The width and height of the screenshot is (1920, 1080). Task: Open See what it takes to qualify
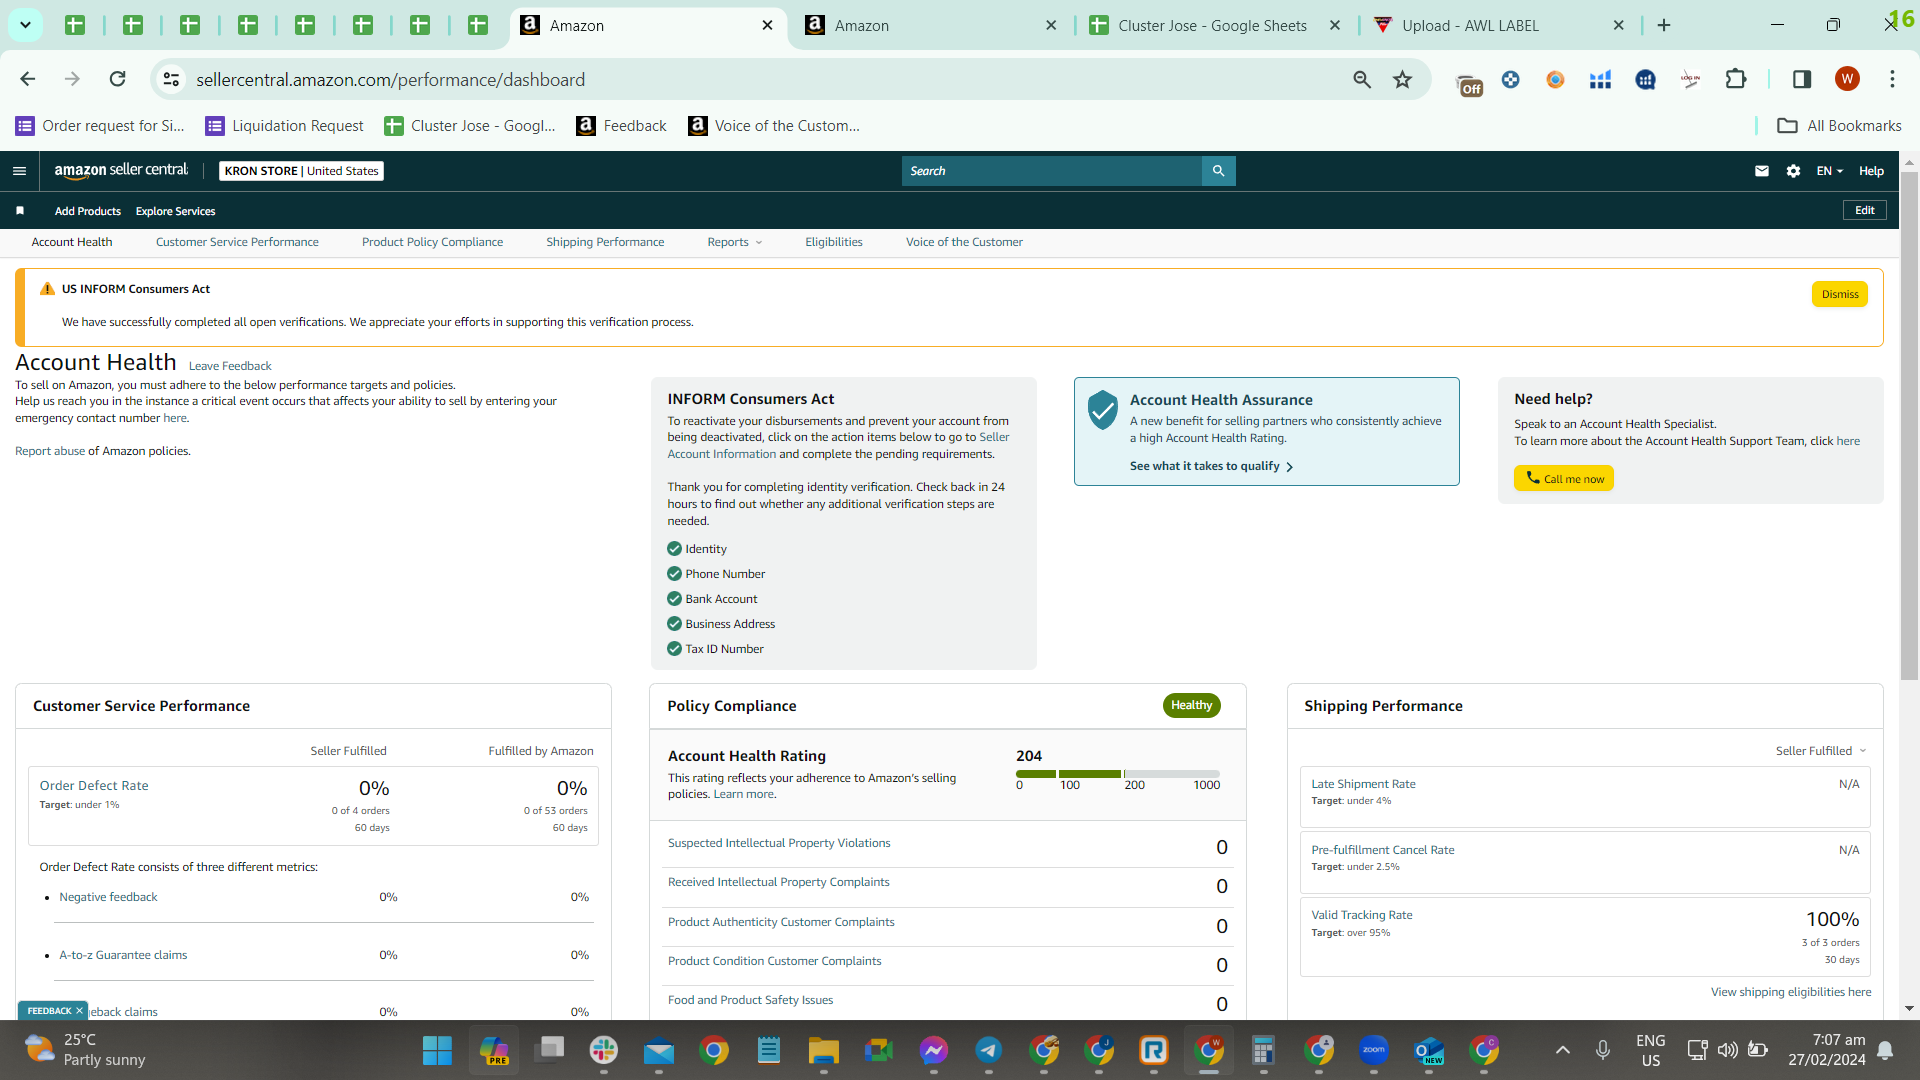pos(1211,466)
